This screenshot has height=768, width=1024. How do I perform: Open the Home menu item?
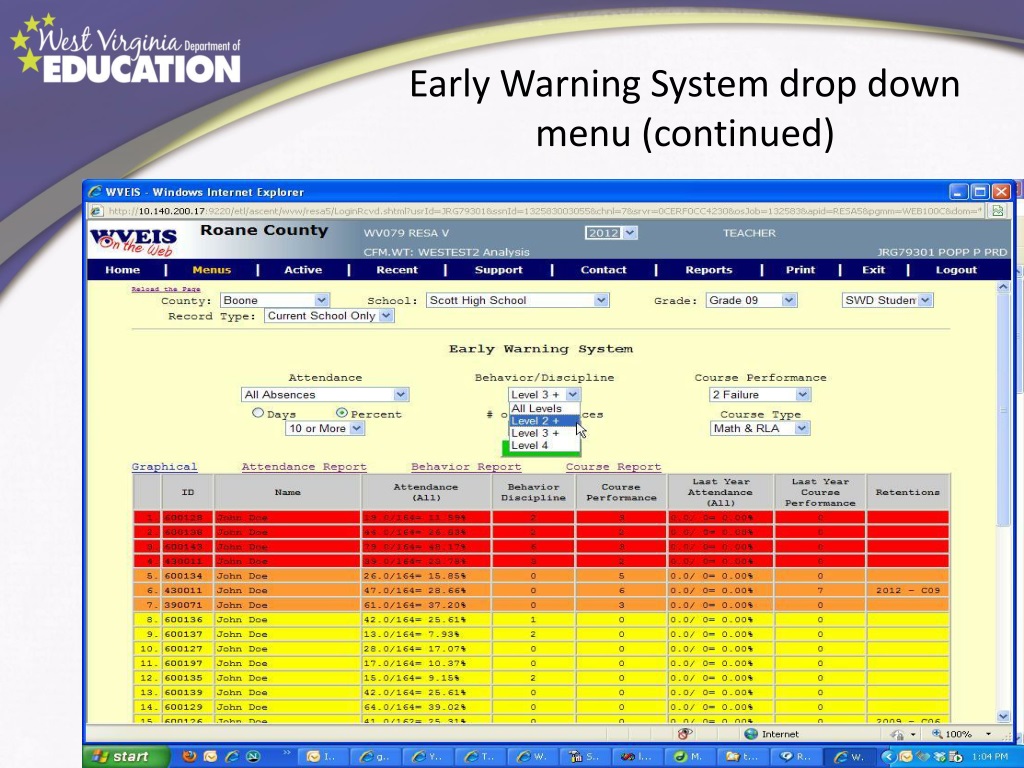pos(123,270)
